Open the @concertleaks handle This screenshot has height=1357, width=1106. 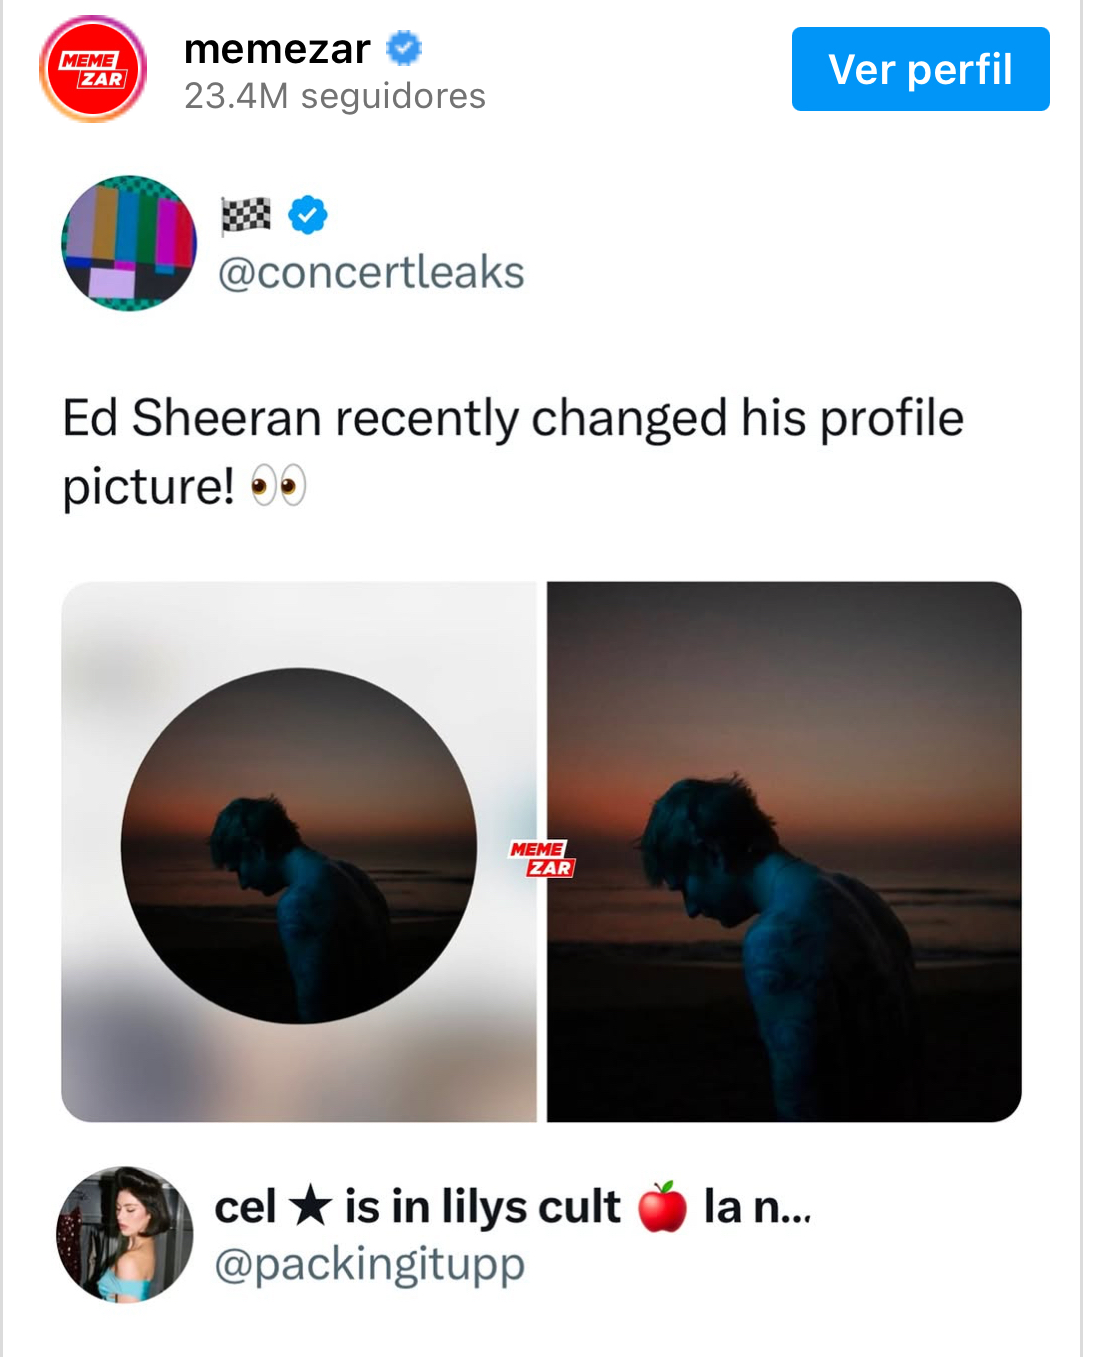(371, 272)
